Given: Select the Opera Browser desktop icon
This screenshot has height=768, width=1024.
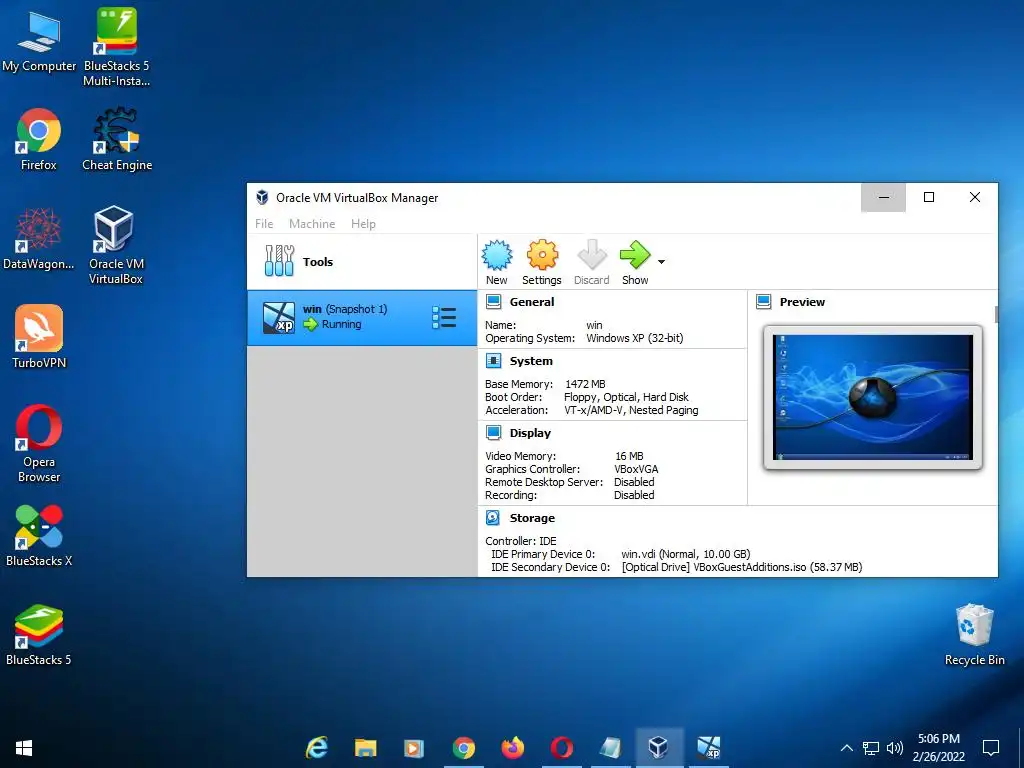Looking at the screenshot, I should (39, 444).
